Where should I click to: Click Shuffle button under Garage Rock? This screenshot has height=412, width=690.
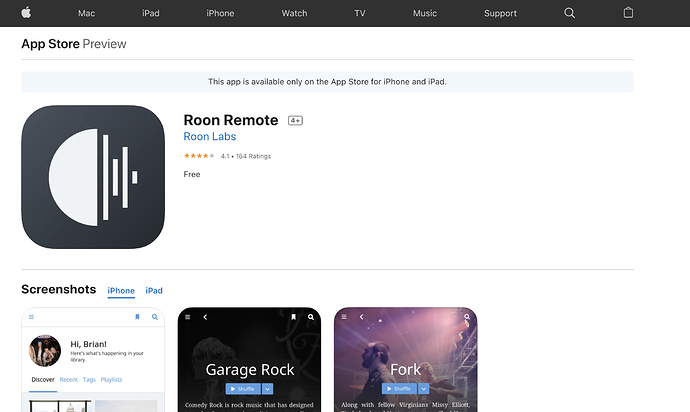(x=243, y=389)
